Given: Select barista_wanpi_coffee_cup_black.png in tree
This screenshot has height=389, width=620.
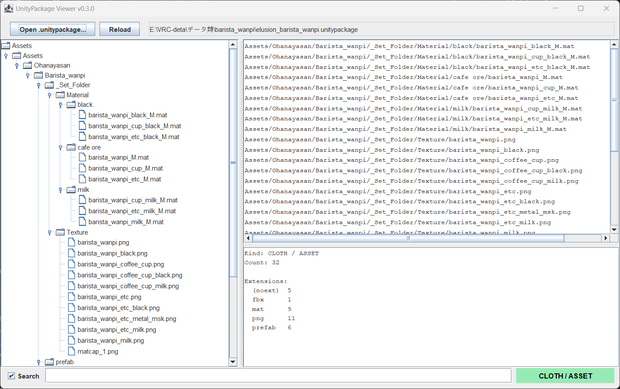Looking at the screenshot, I should tap(130, 275).
